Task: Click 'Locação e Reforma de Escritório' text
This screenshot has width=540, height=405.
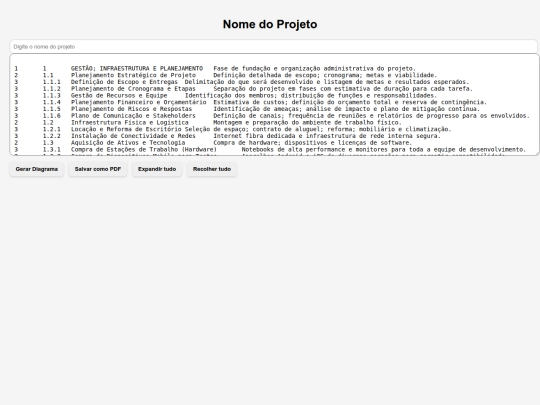Action: (126, 129)
